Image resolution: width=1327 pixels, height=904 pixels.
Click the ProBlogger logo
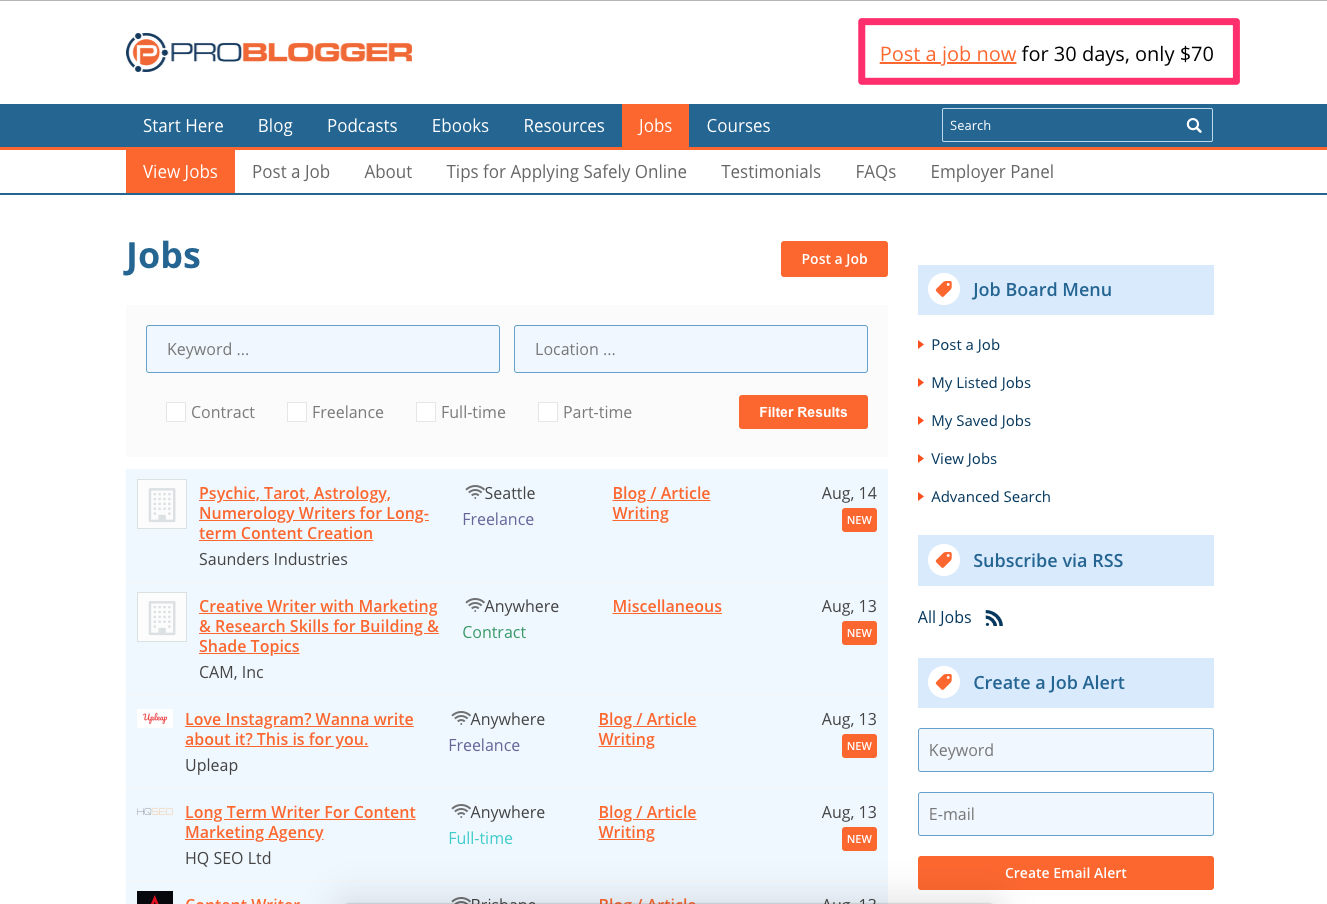tap(269, 52)
